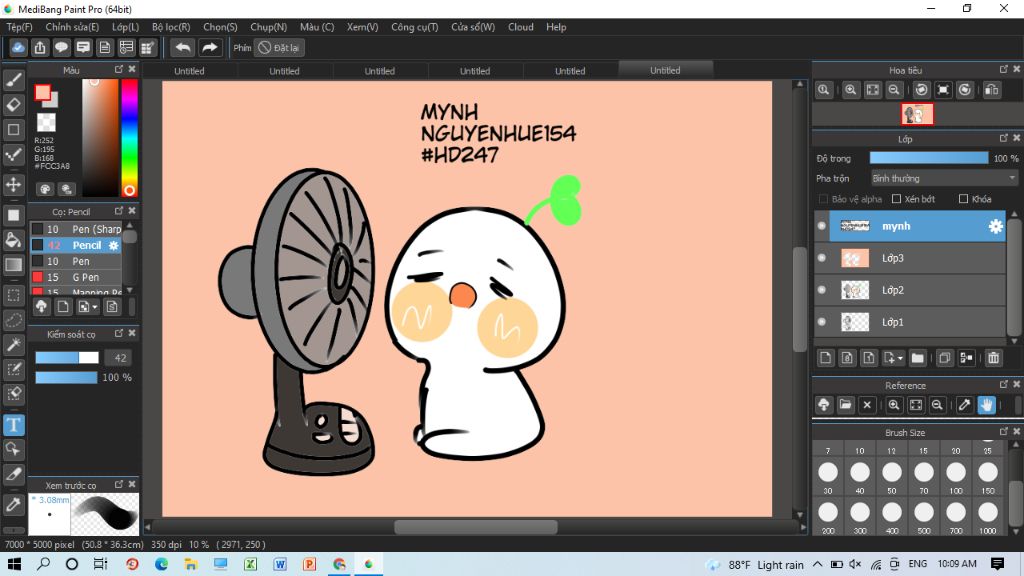Open the add-layer dropdown arrow
The height and width of the screenshot is (576, 1024).
[901, 358]
